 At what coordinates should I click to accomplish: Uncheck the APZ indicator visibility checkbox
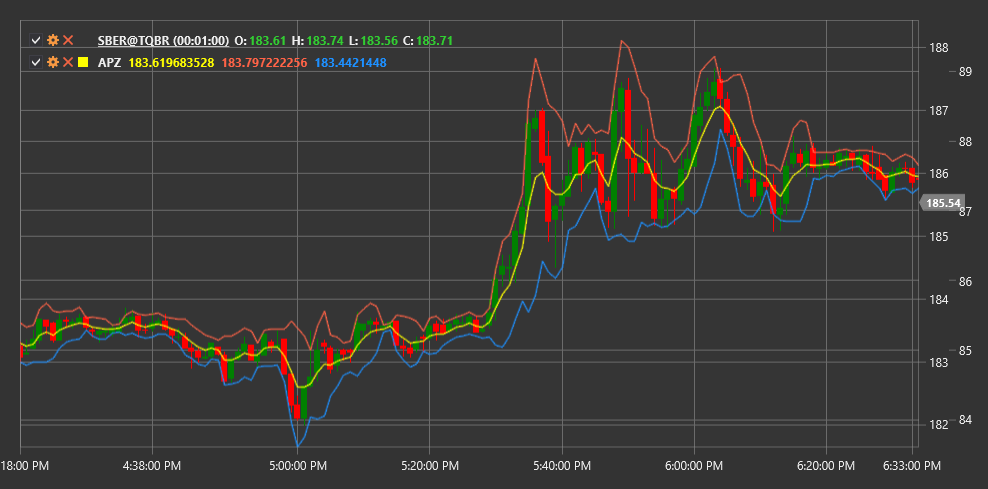pos(36,62)
